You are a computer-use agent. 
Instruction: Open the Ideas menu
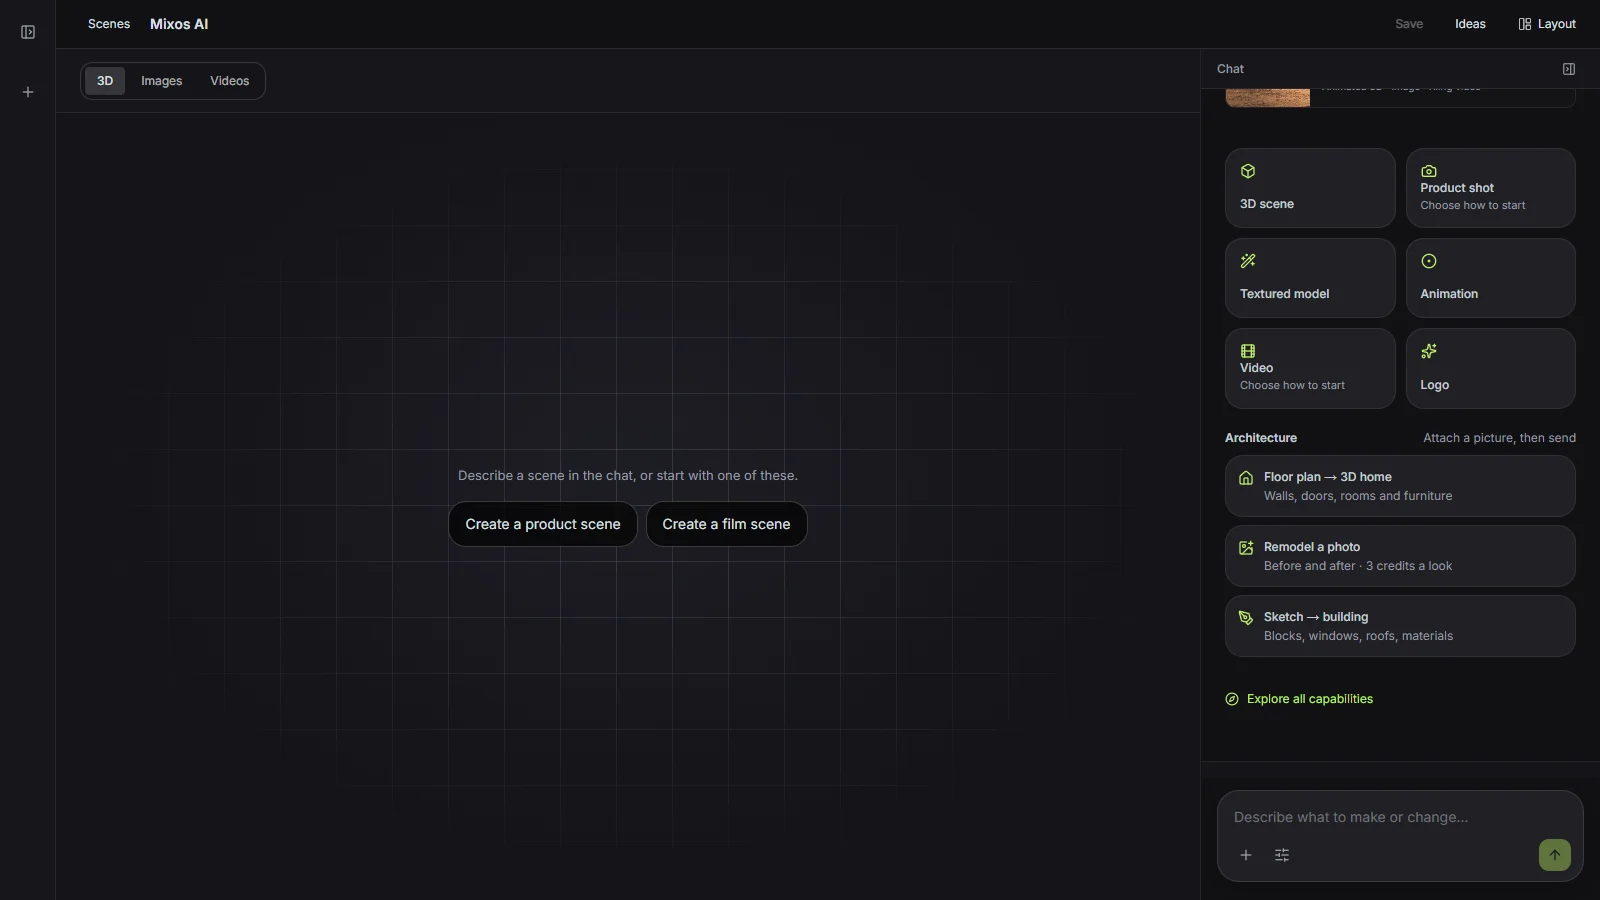click(1470, 24)
